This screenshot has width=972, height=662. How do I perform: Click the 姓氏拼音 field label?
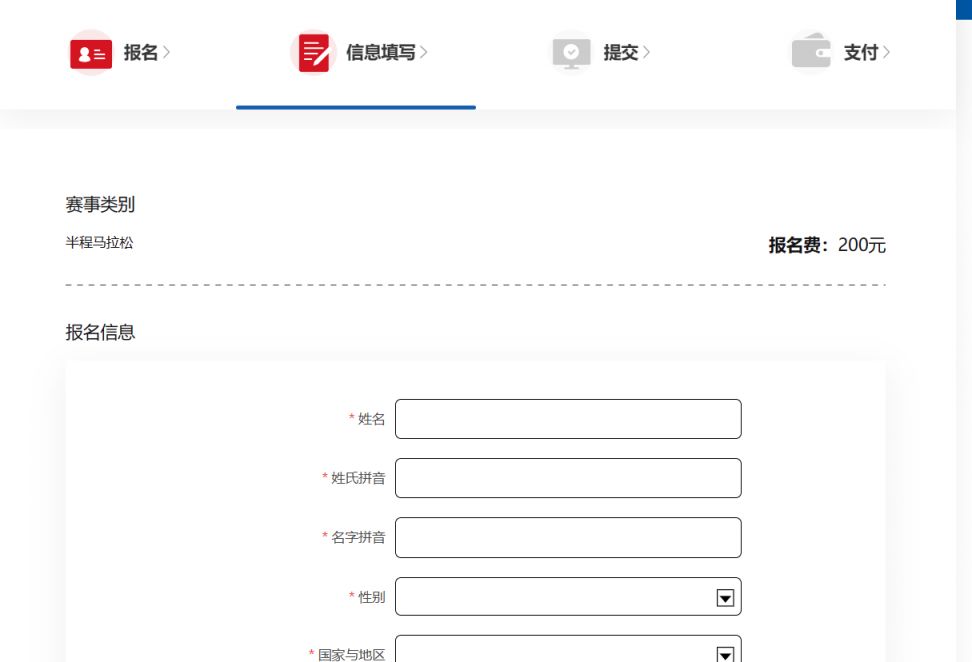coord(358,478)
